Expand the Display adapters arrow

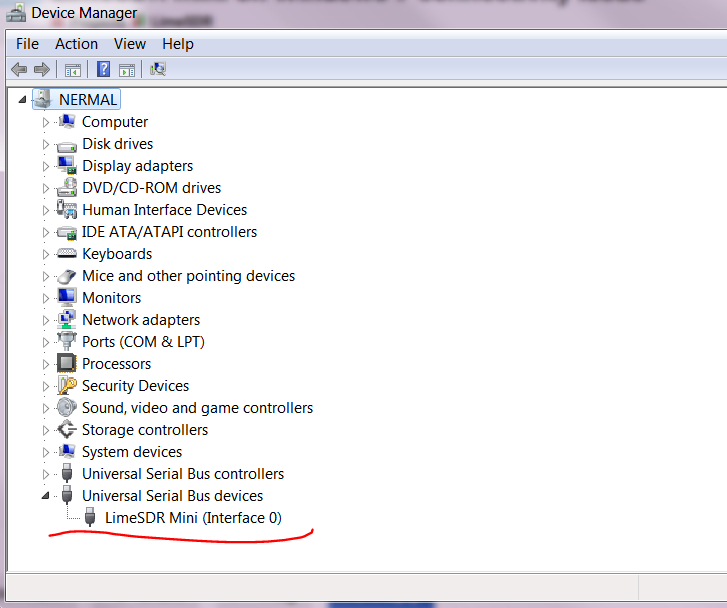pyautogui.click(x=45, y=166)
